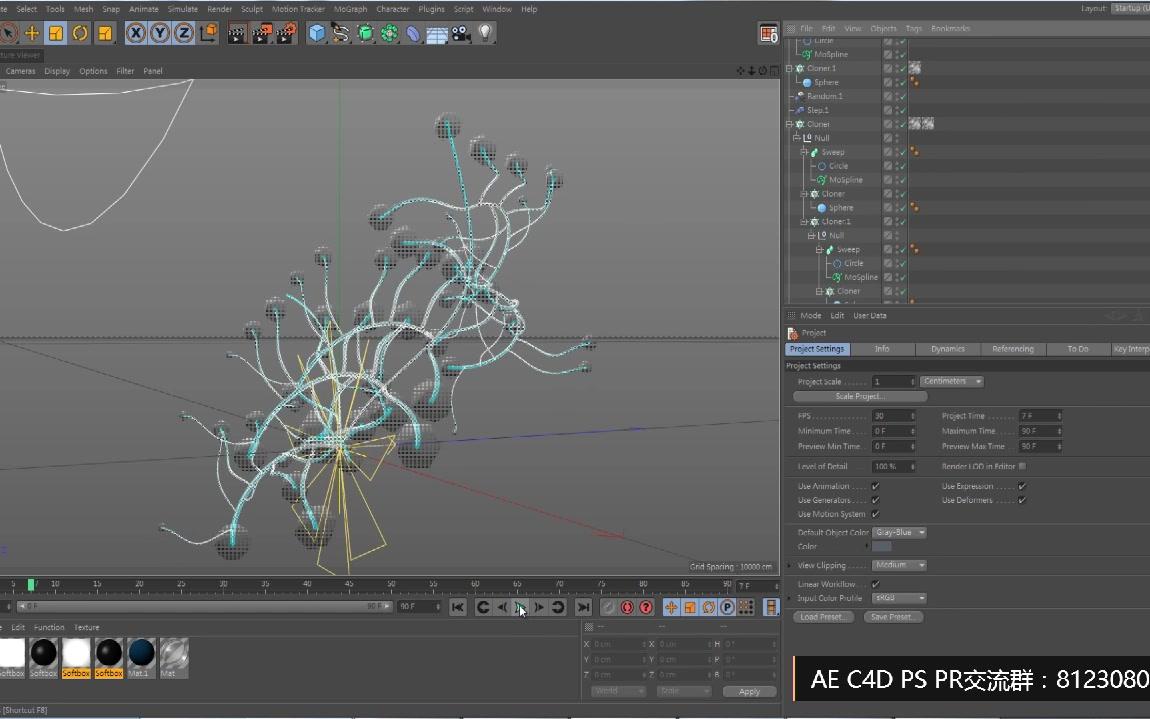The image size is (1150, 719).
Task: Open the Centimeters units dropdown
Action: [950, 381]
